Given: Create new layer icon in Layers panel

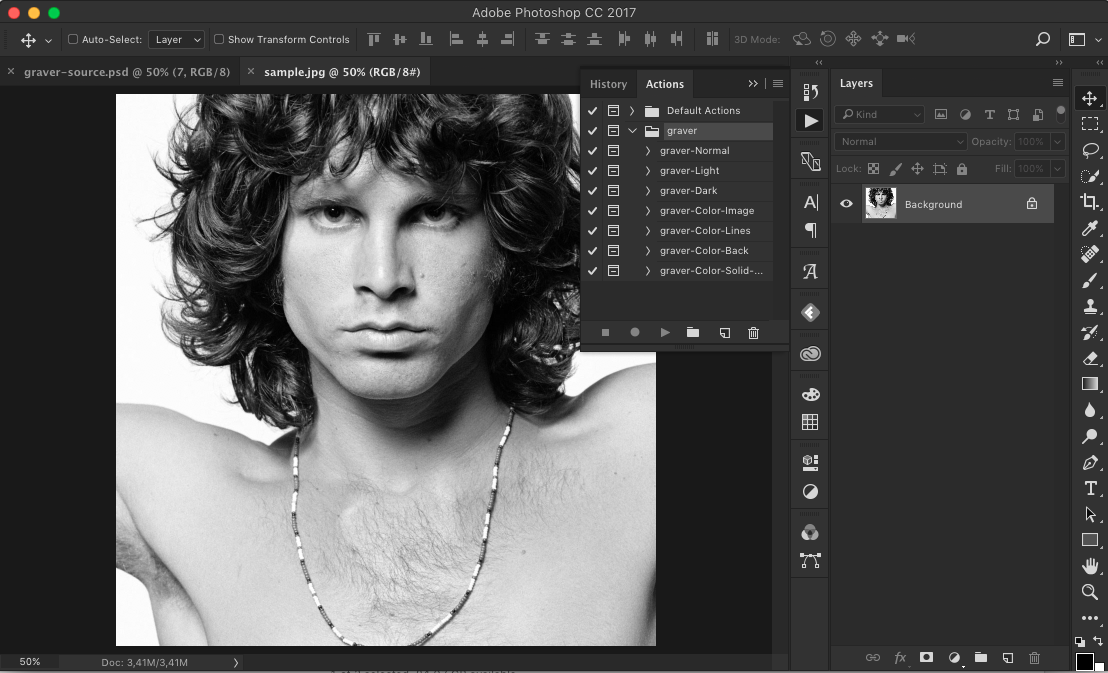Looking at the screenshot, I should point(1008,657).
